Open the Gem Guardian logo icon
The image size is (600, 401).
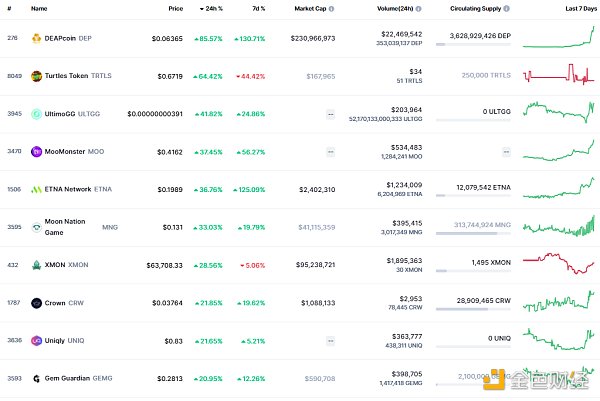pyautogui.click(x=37, y=378)
